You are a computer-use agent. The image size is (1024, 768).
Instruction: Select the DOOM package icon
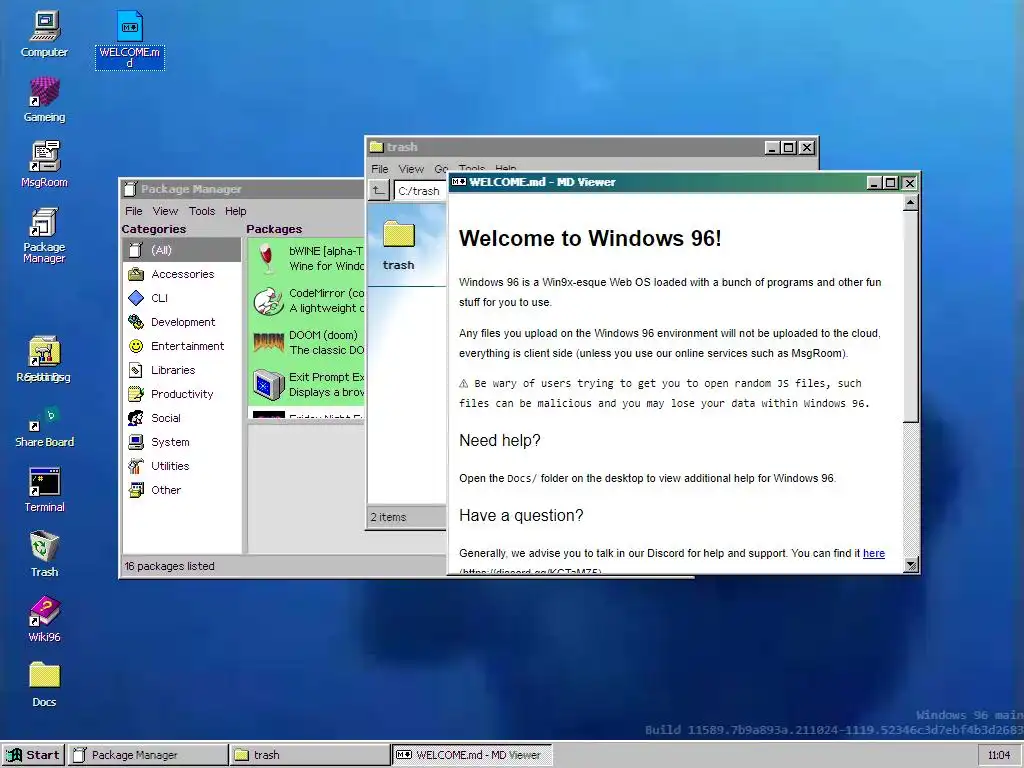coord(268,342)
